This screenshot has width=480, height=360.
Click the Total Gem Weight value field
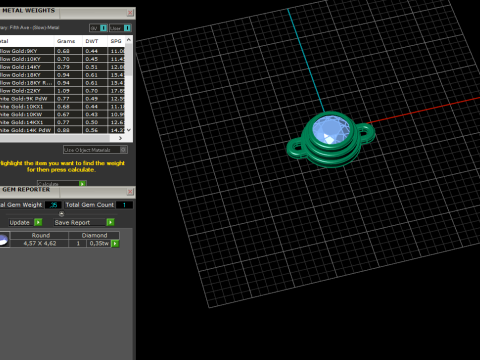(x=53, y=205)
